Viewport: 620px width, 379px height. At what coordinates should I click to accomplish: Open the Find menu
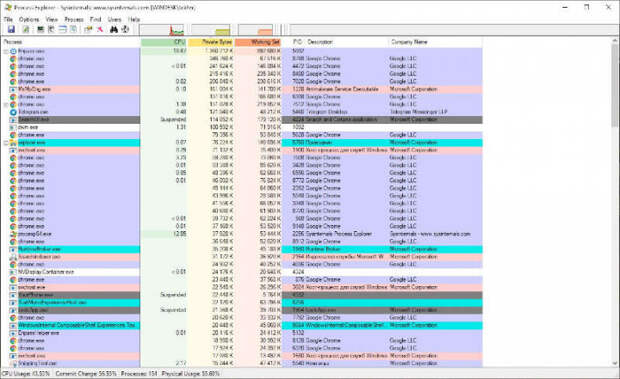tap(95, 19)
